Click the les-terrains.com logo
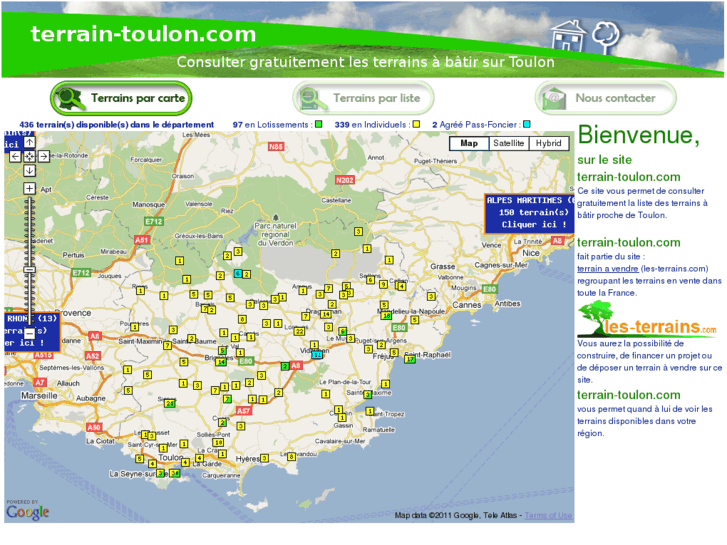 [x=647, y=320]
